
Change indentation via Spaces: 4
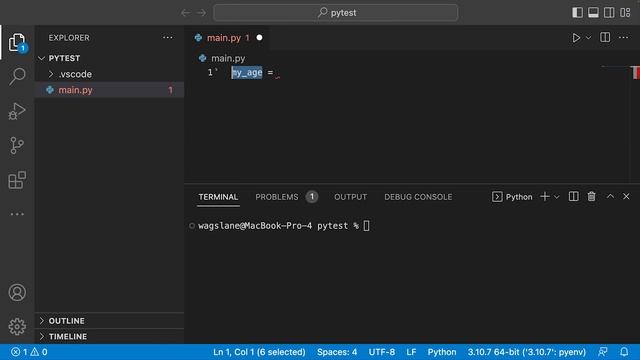click(337, 352)
